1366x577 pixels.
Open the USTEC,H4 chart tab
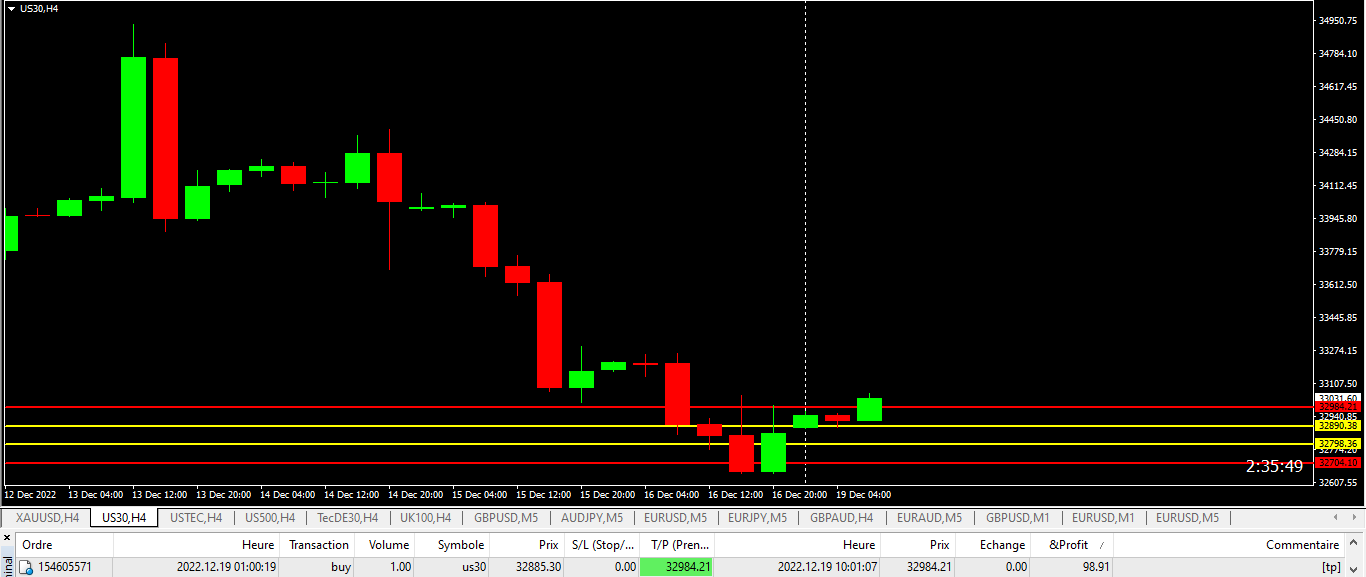click(x=196, y=518)
